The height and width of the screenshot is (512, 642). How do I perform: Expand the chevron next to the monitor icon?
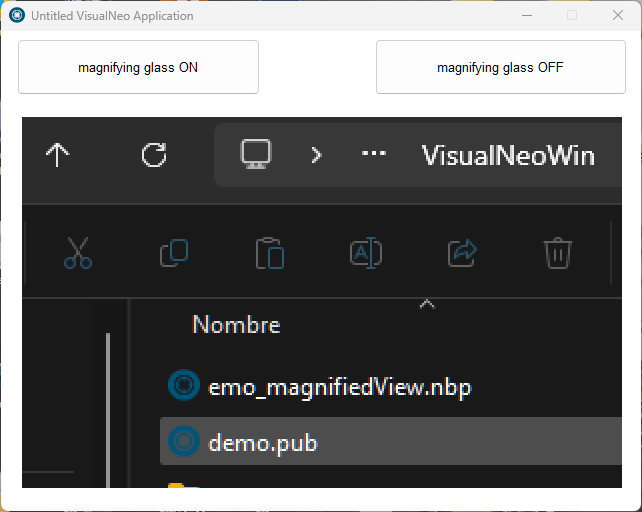click(316, 155)
